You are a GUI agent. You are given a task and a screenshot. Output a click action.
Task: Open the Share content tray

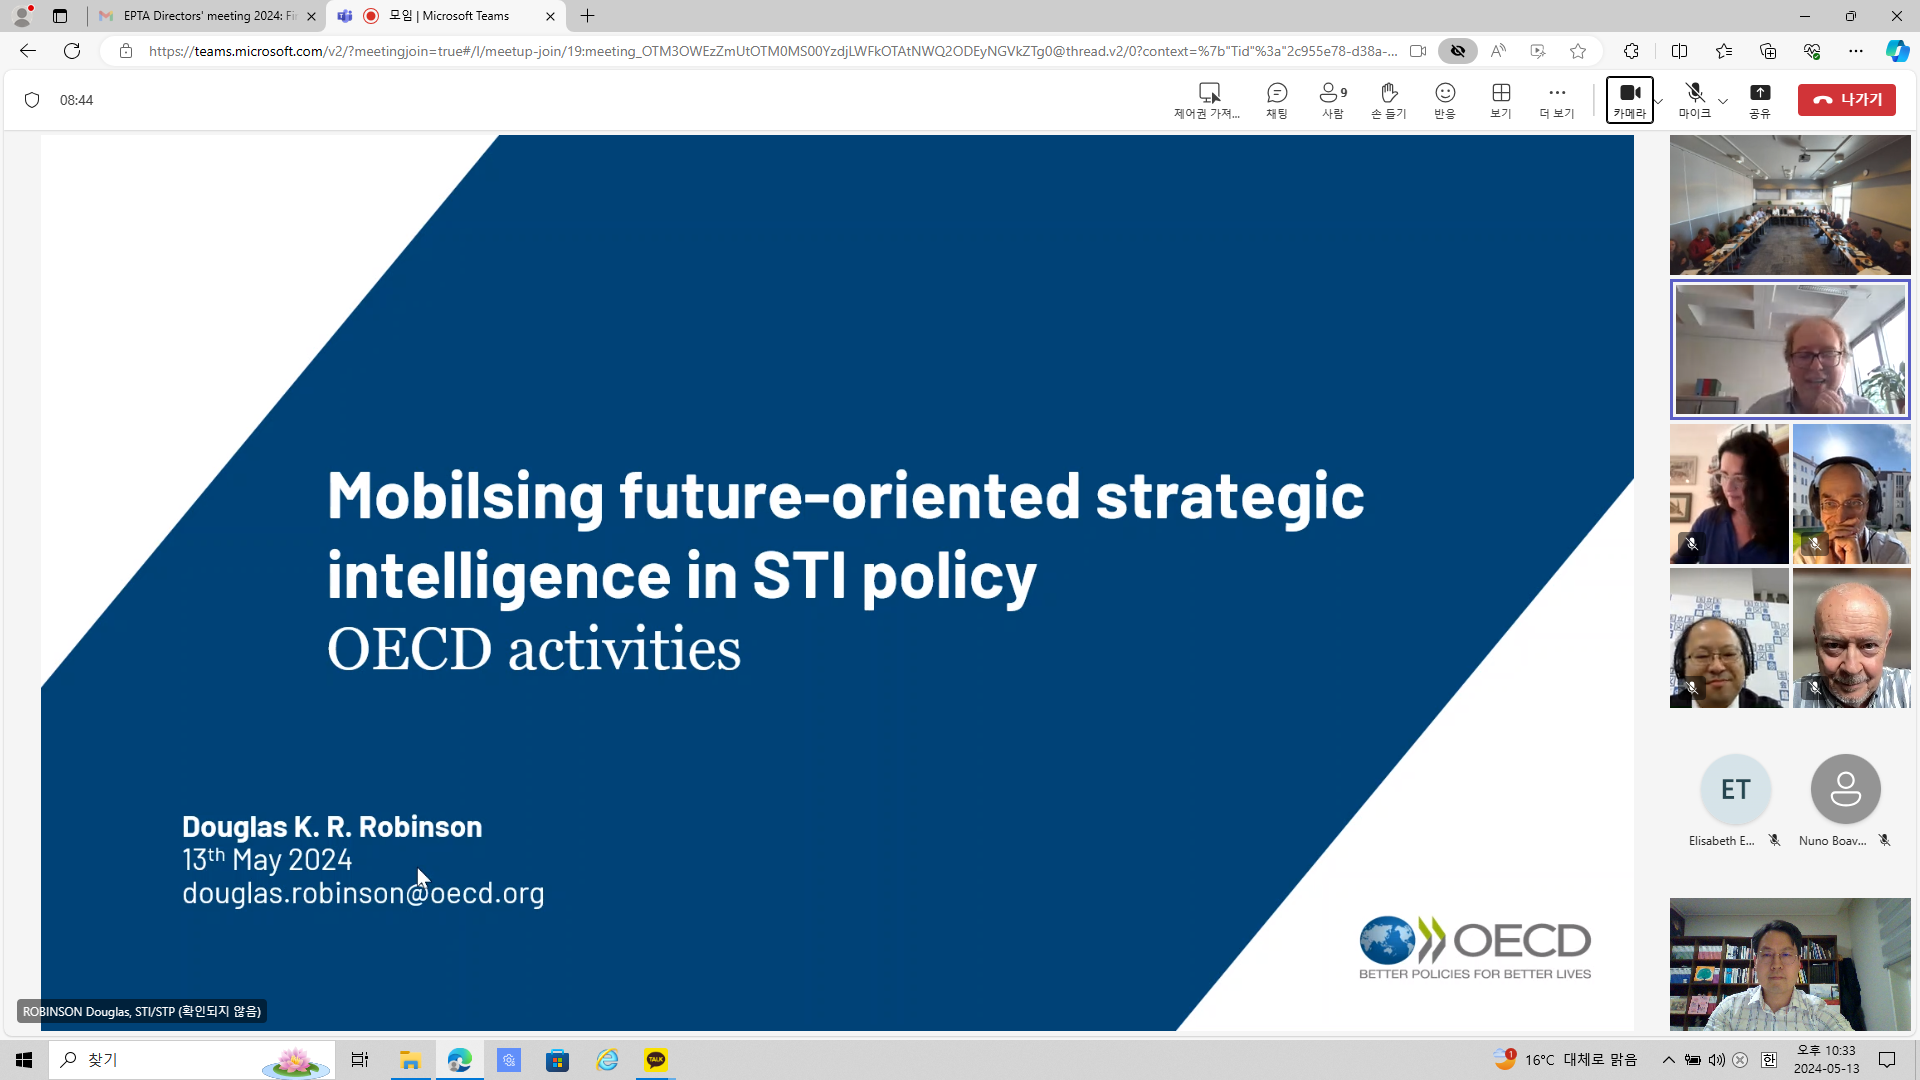(1760, 100)
